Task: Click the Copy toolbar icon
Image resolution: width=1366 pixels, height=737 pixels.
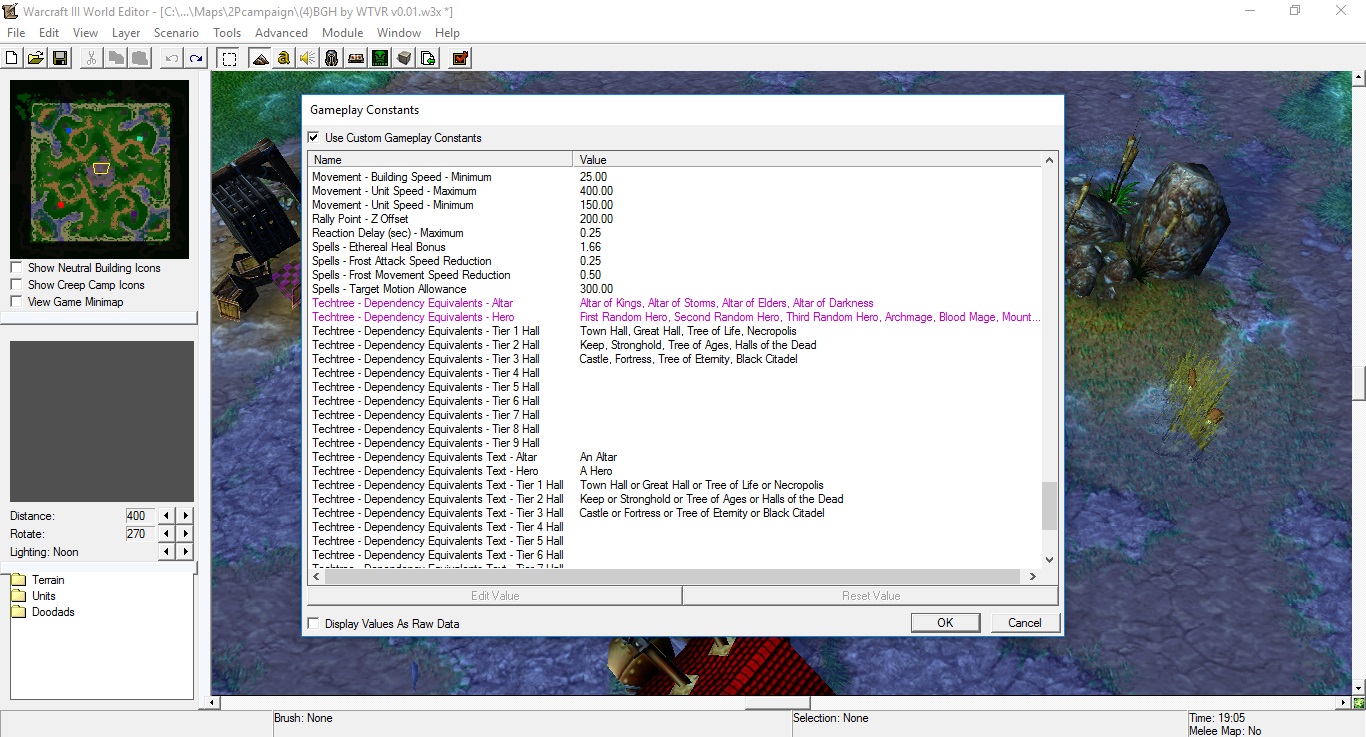Action: [x=116, y=58]
